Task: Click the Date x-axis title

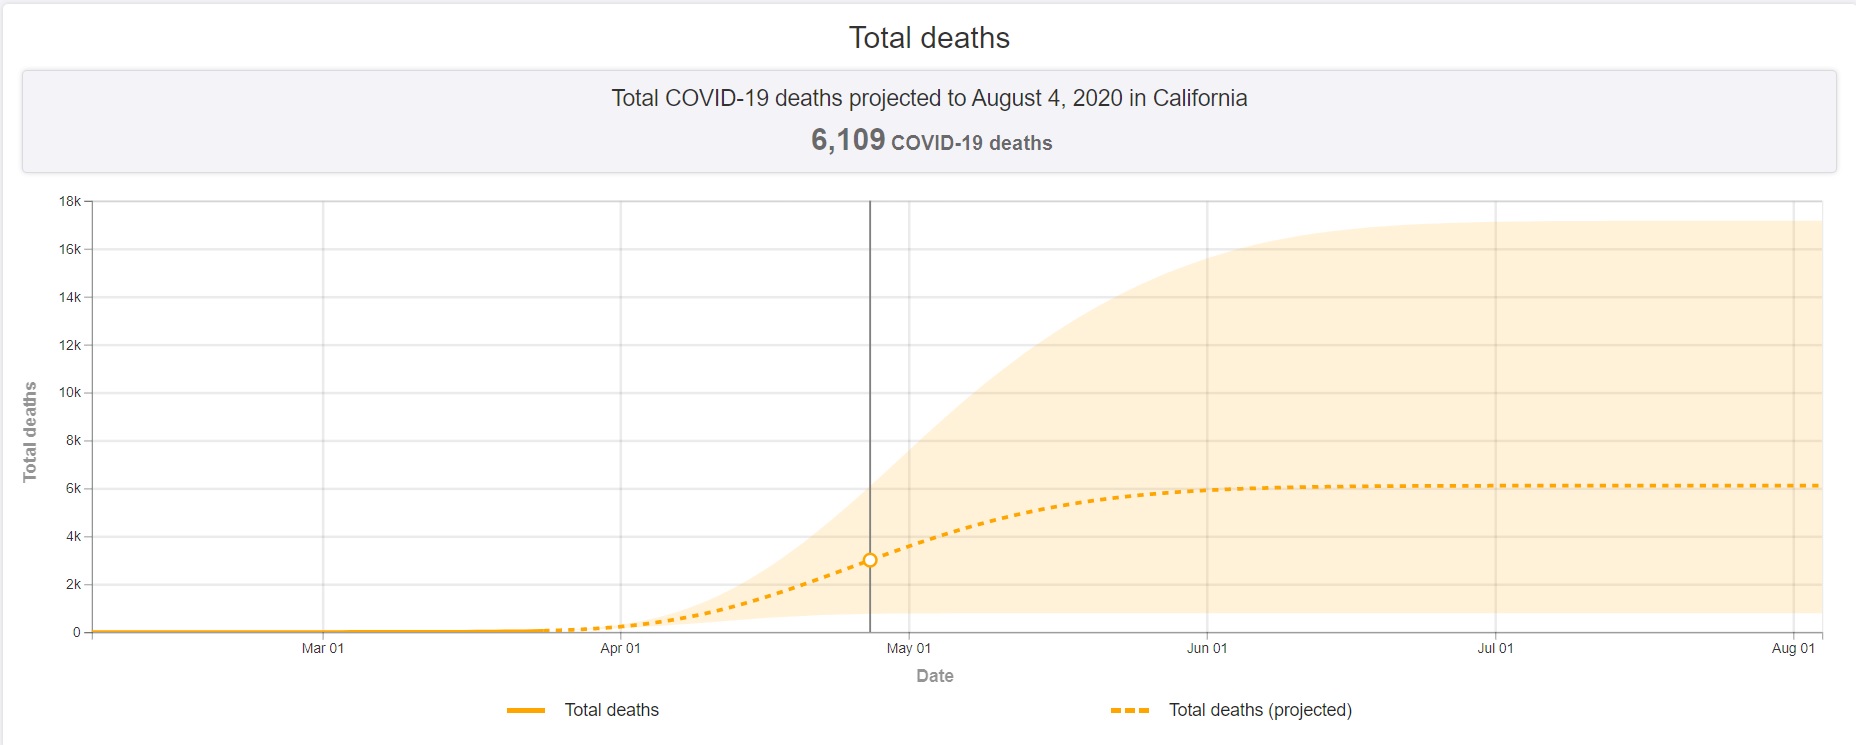Action: [x=935, y=676]
